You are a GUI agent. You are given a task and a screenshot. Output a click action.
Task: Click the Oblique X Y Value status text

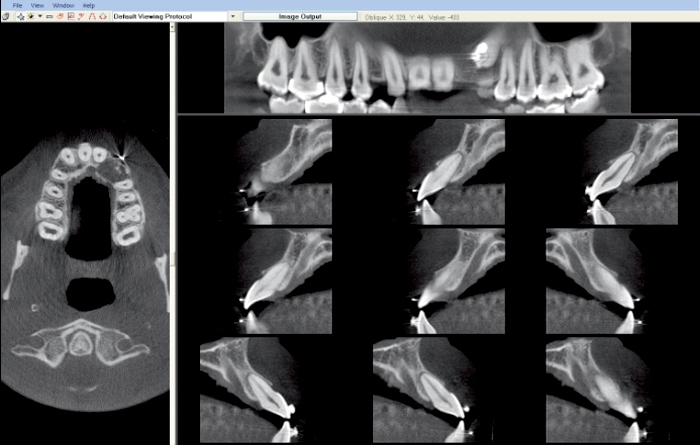pos(412,17)
